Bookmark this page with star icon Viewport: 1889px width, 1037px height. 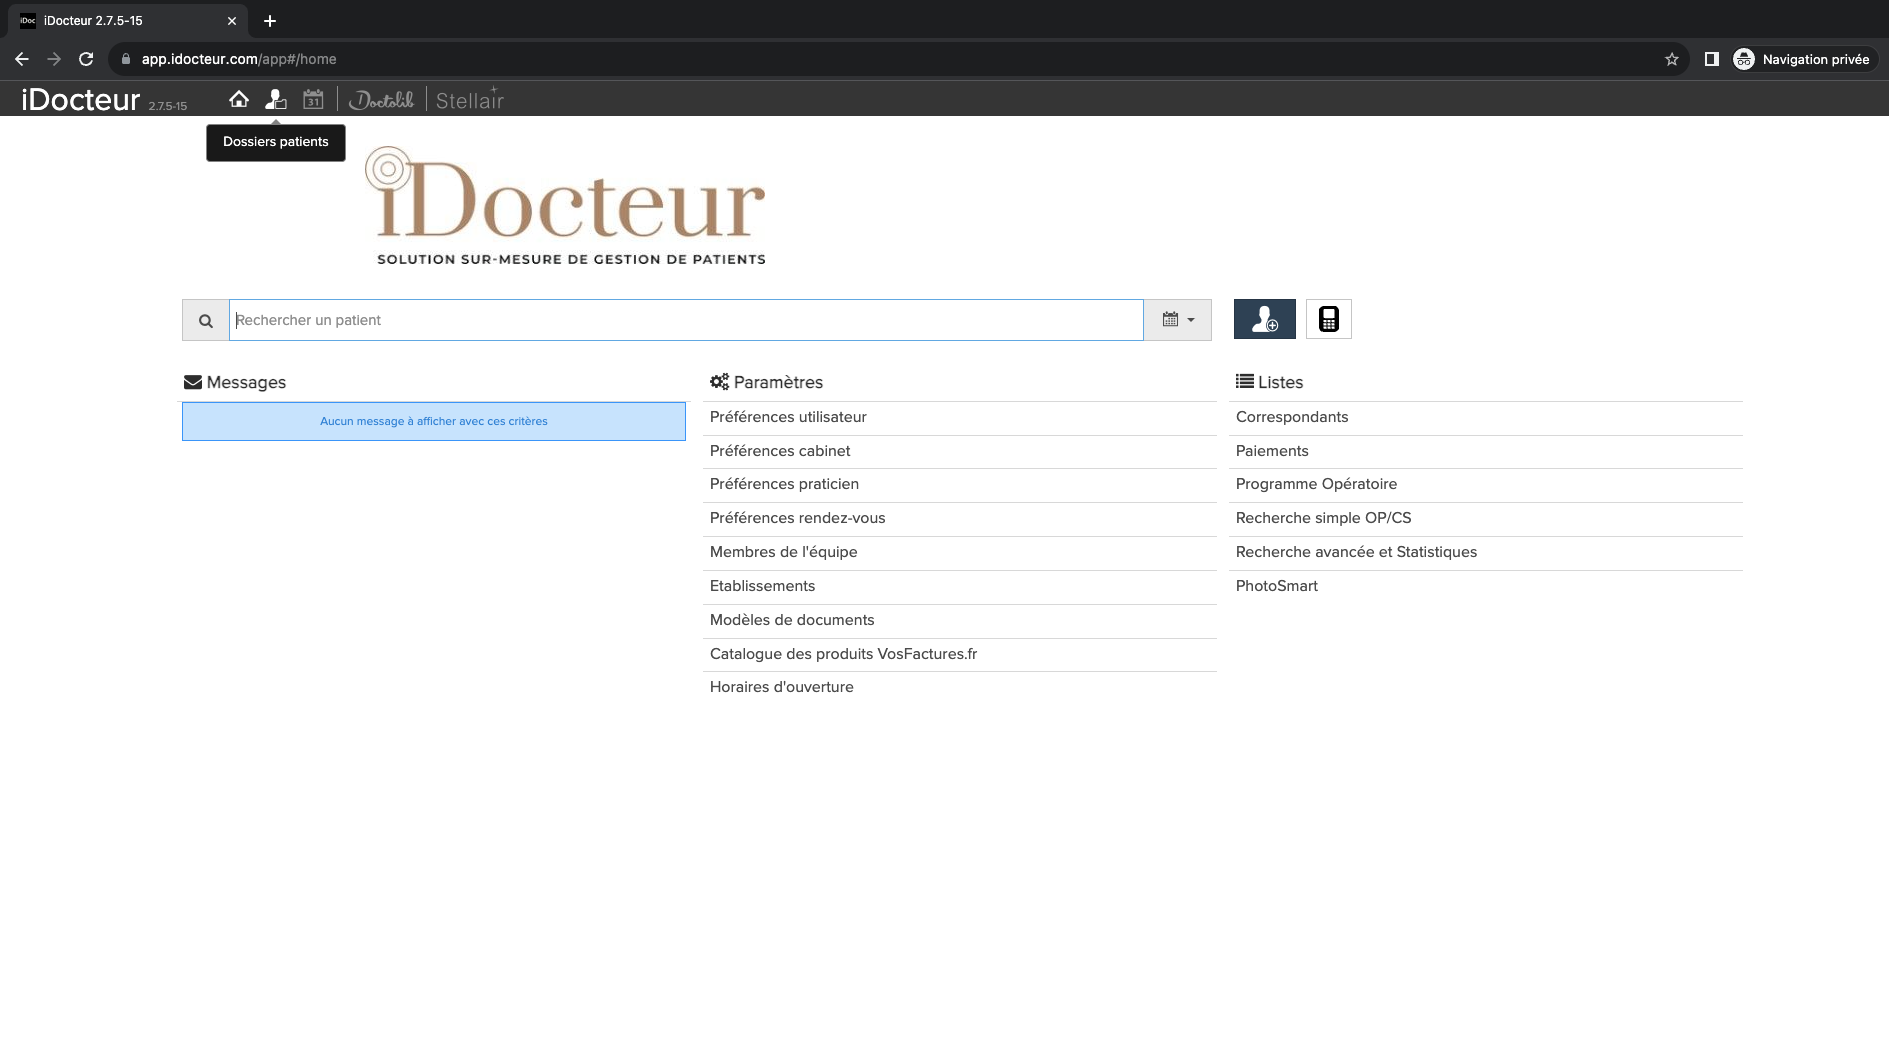pos(1672,59)
